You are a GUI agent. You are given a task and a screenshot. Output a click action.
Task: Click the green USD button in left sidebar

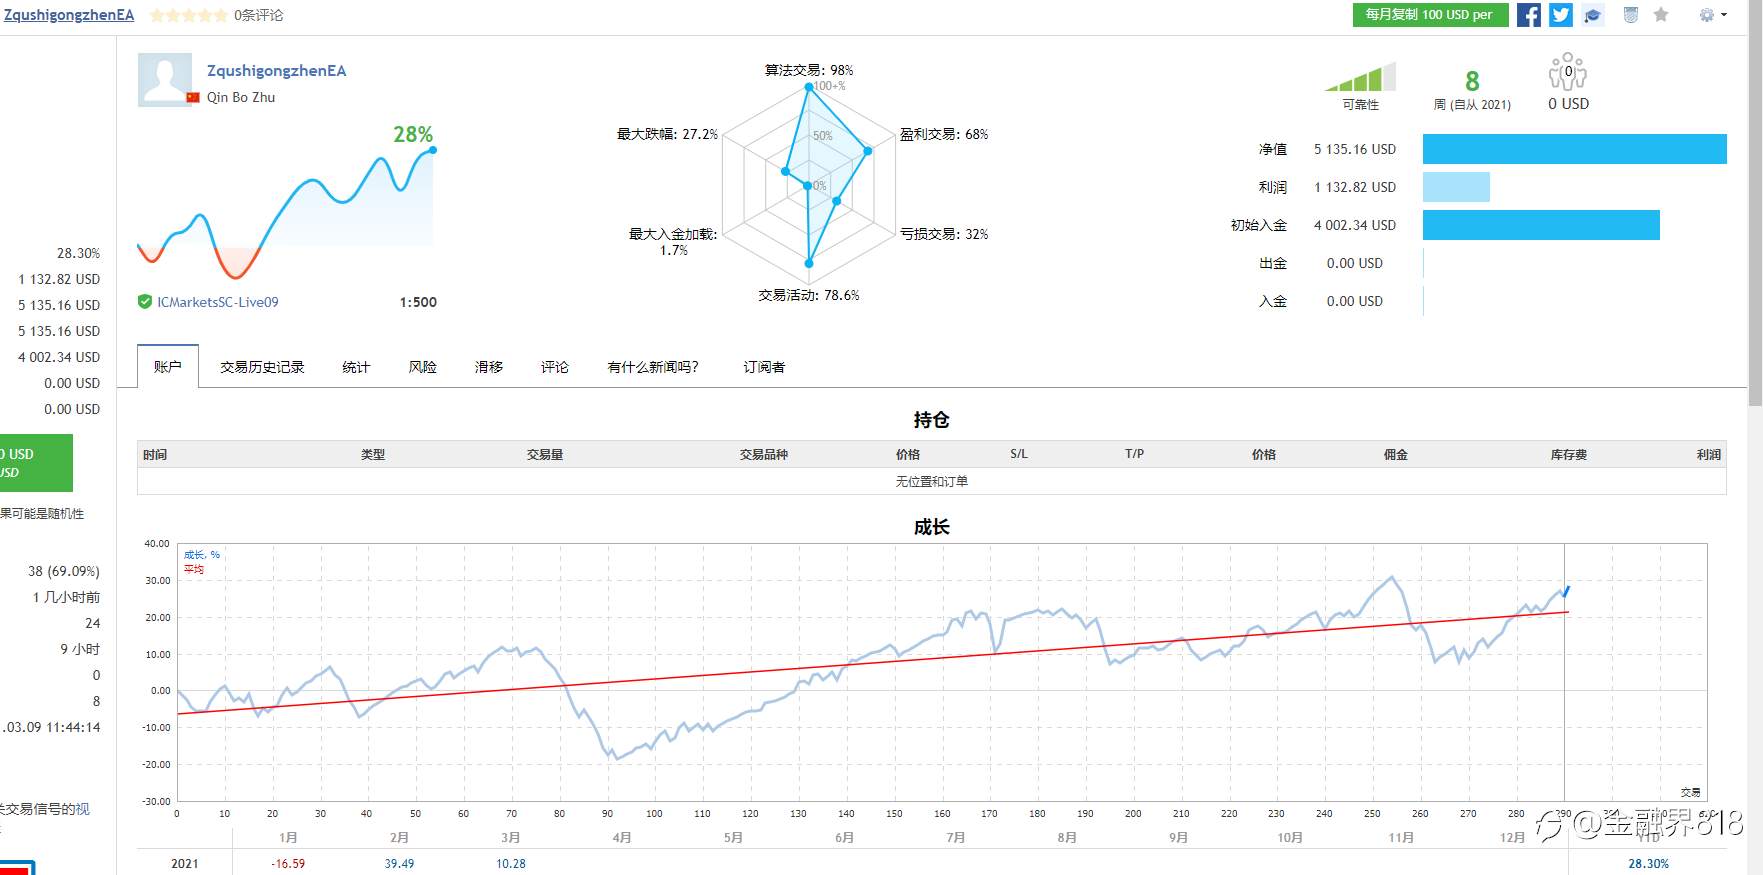(36, 462)
